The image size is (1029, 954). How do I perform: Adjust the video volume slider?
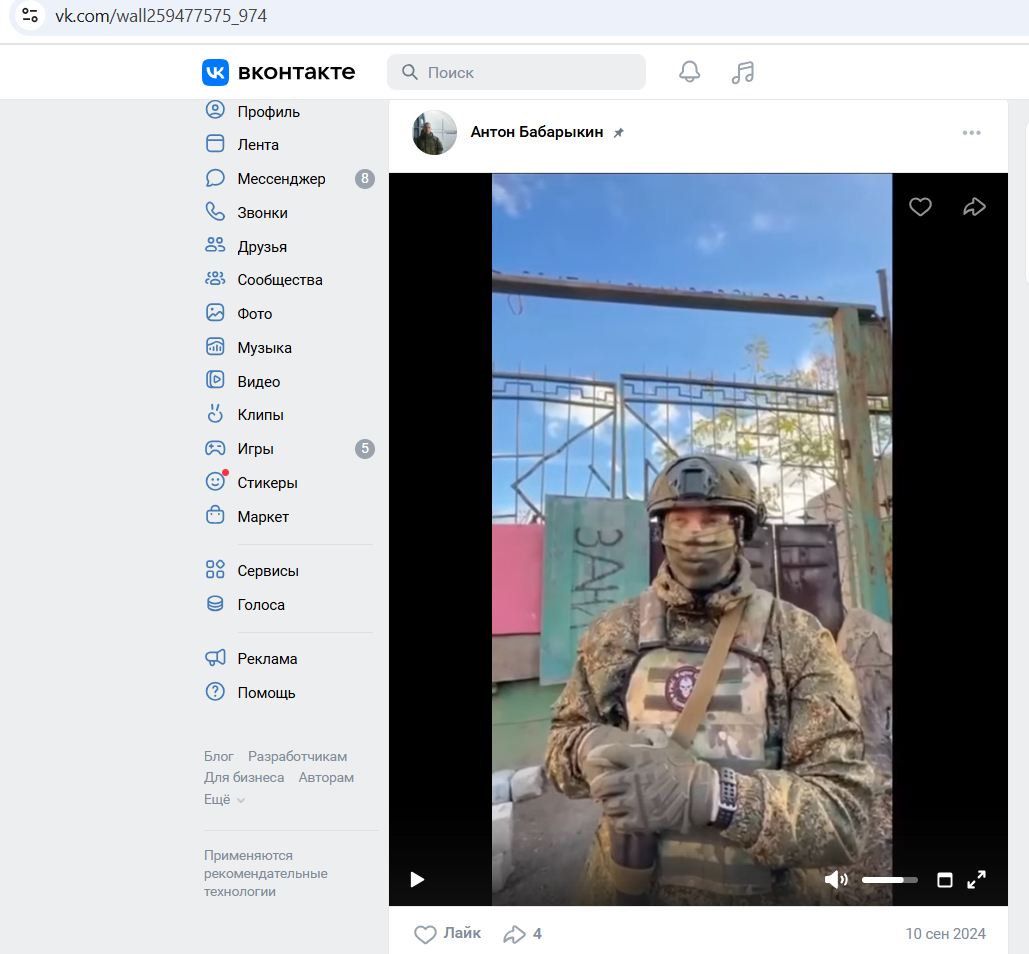click(x=889, y=880)
